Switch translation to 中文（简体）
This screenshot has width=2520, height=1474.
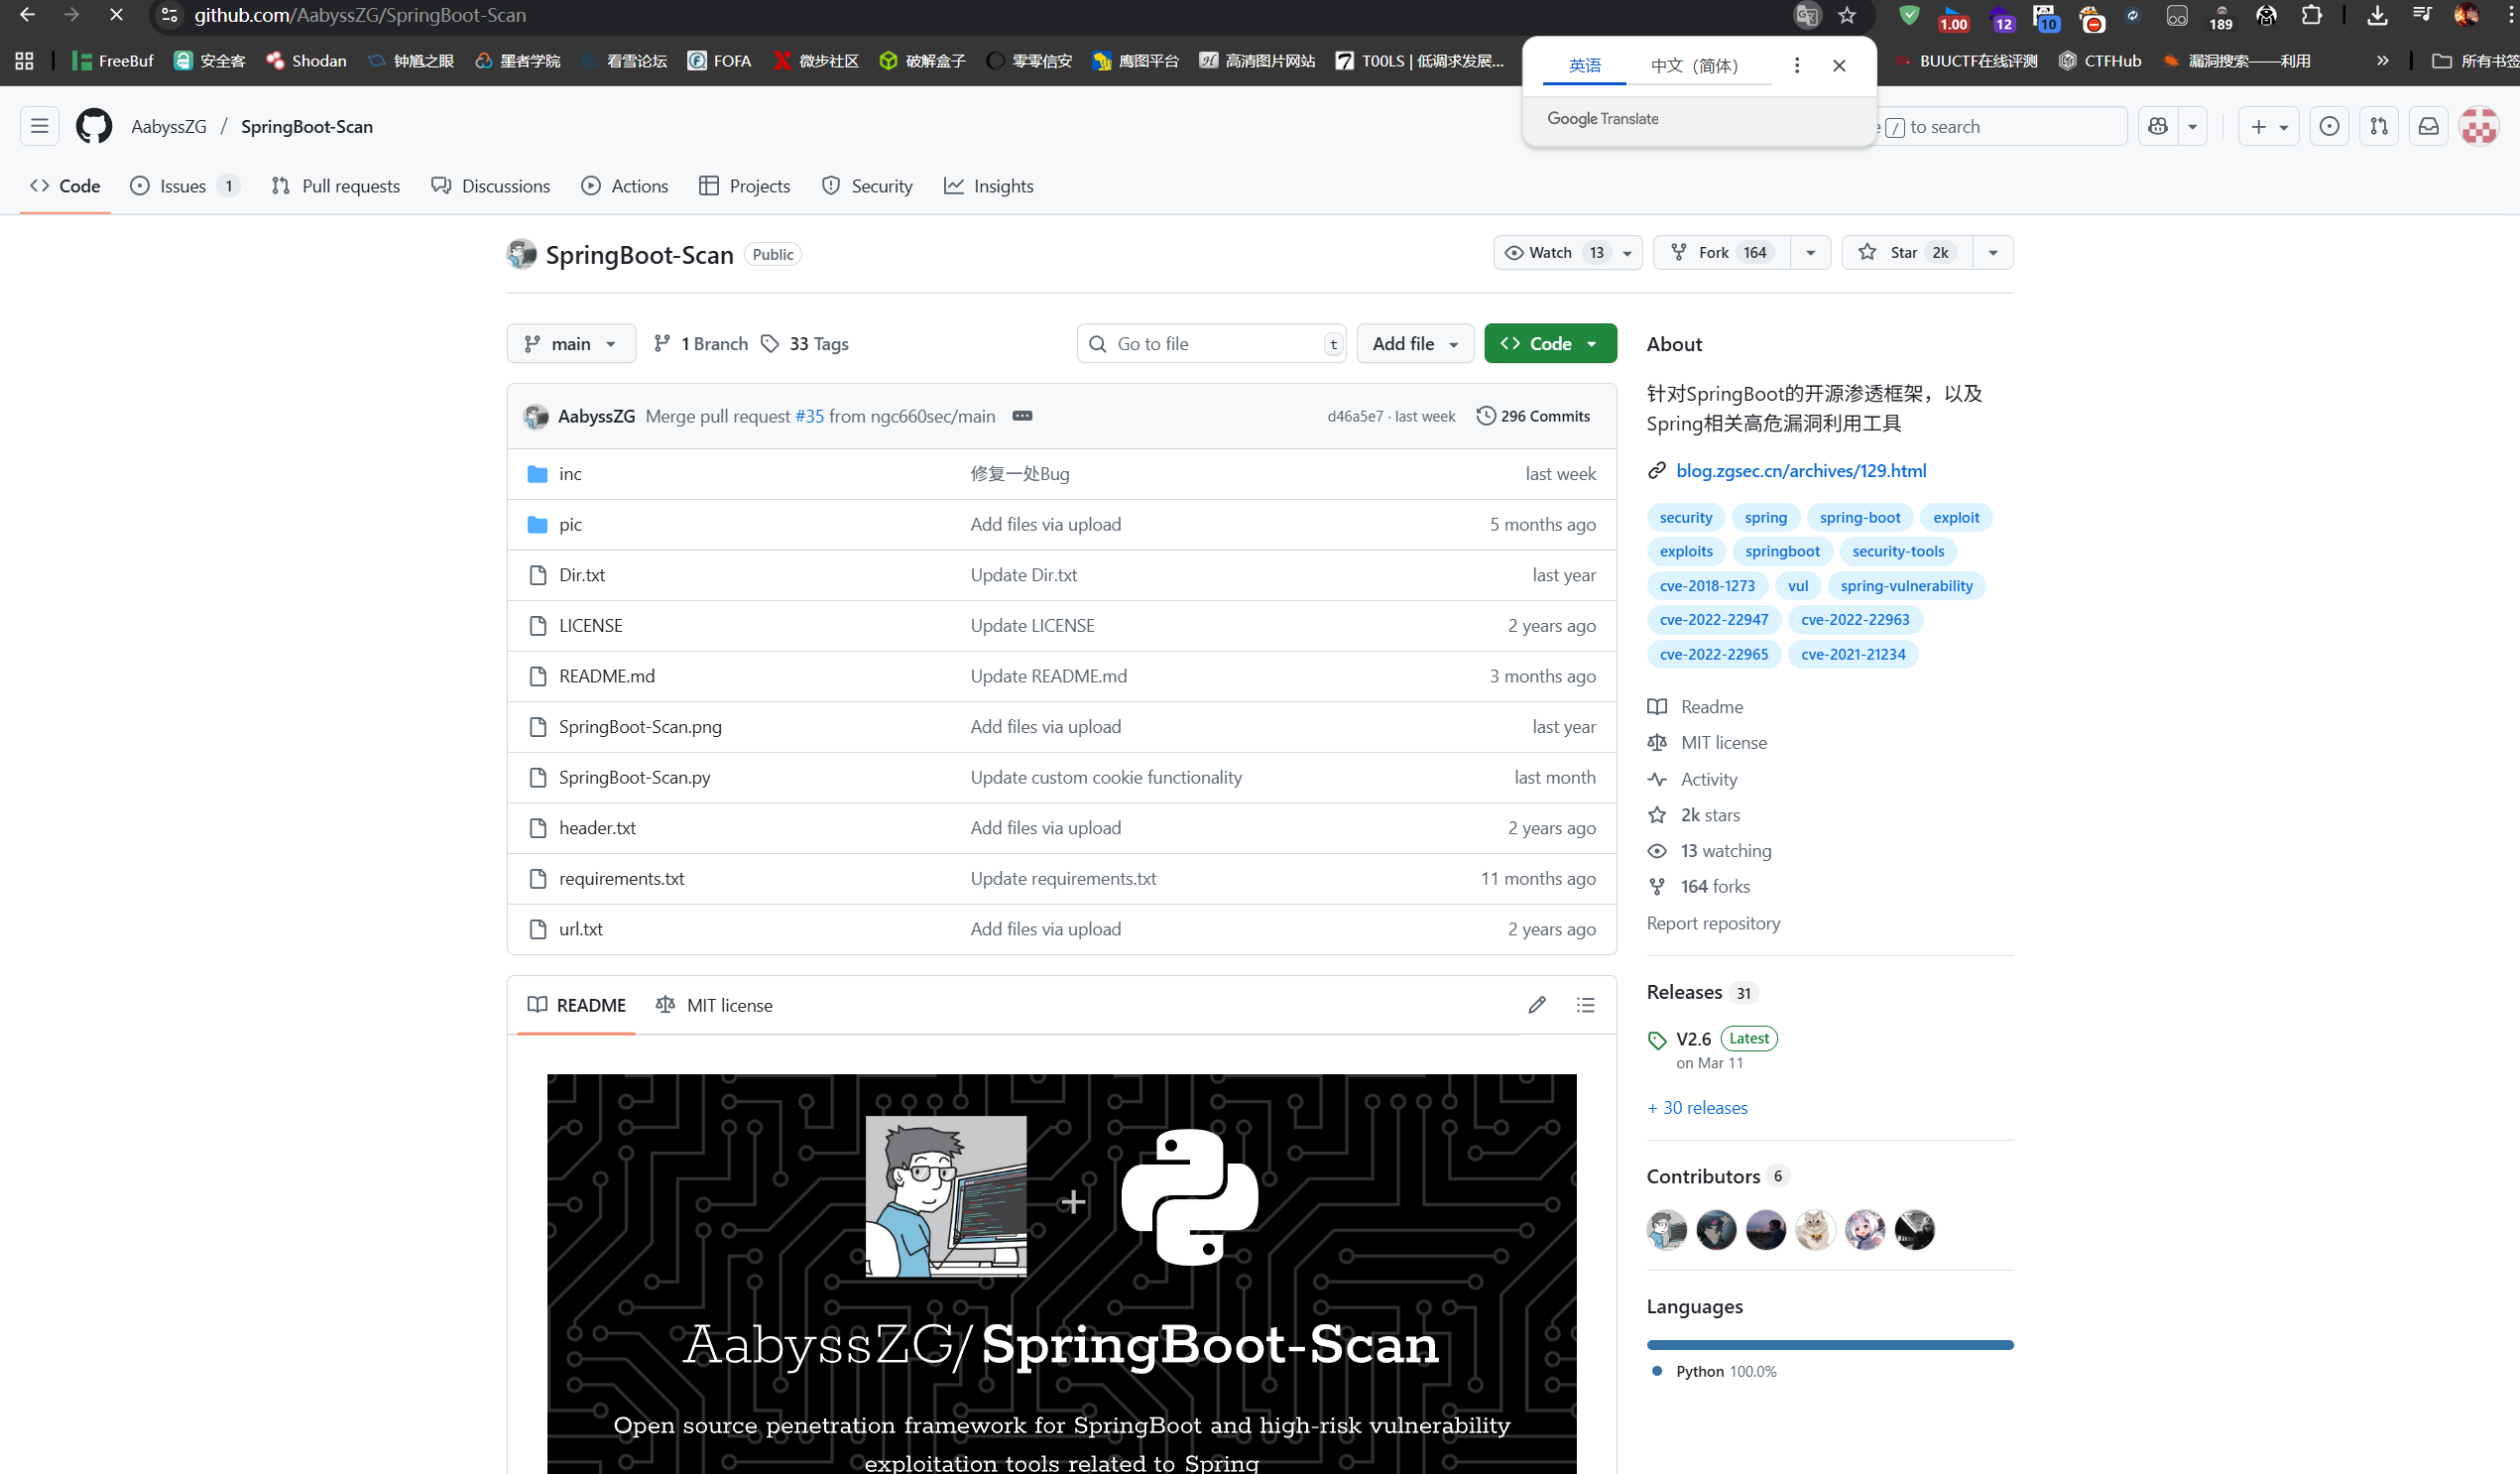(1694, 66)
